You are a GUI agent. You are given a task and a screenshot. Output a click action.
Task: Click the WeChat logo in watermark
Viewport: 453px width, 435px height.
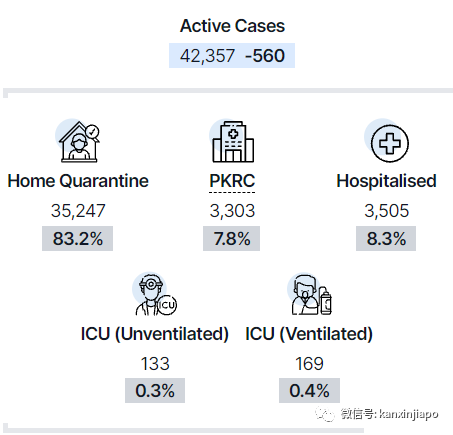coord(325,414)
